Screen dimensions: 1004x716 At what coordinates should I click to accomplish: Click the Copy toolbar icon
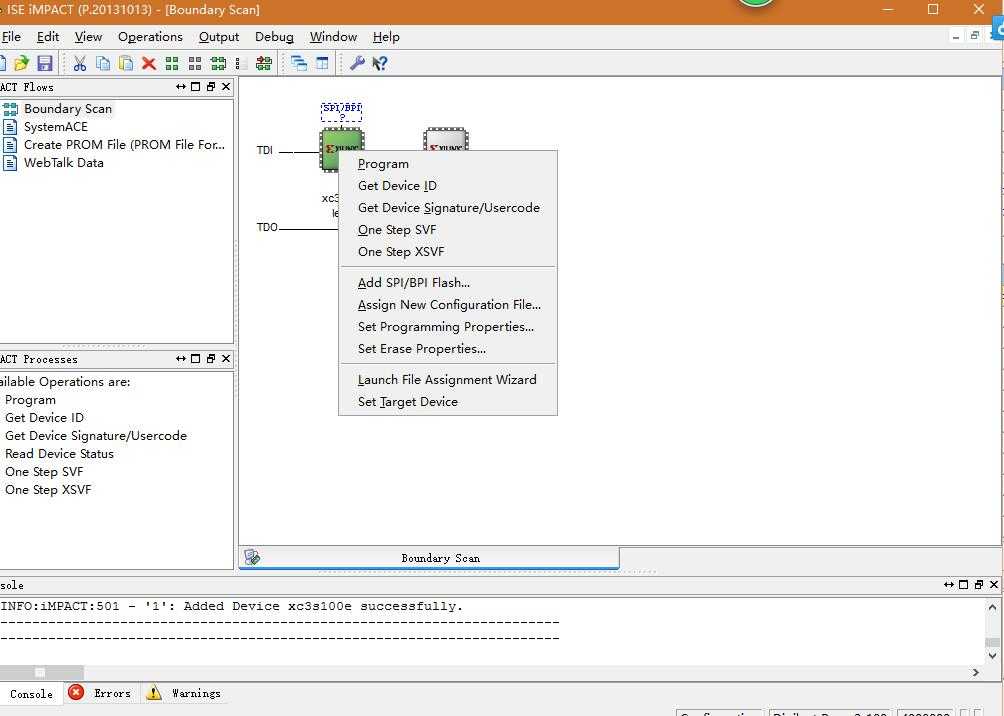102,63
